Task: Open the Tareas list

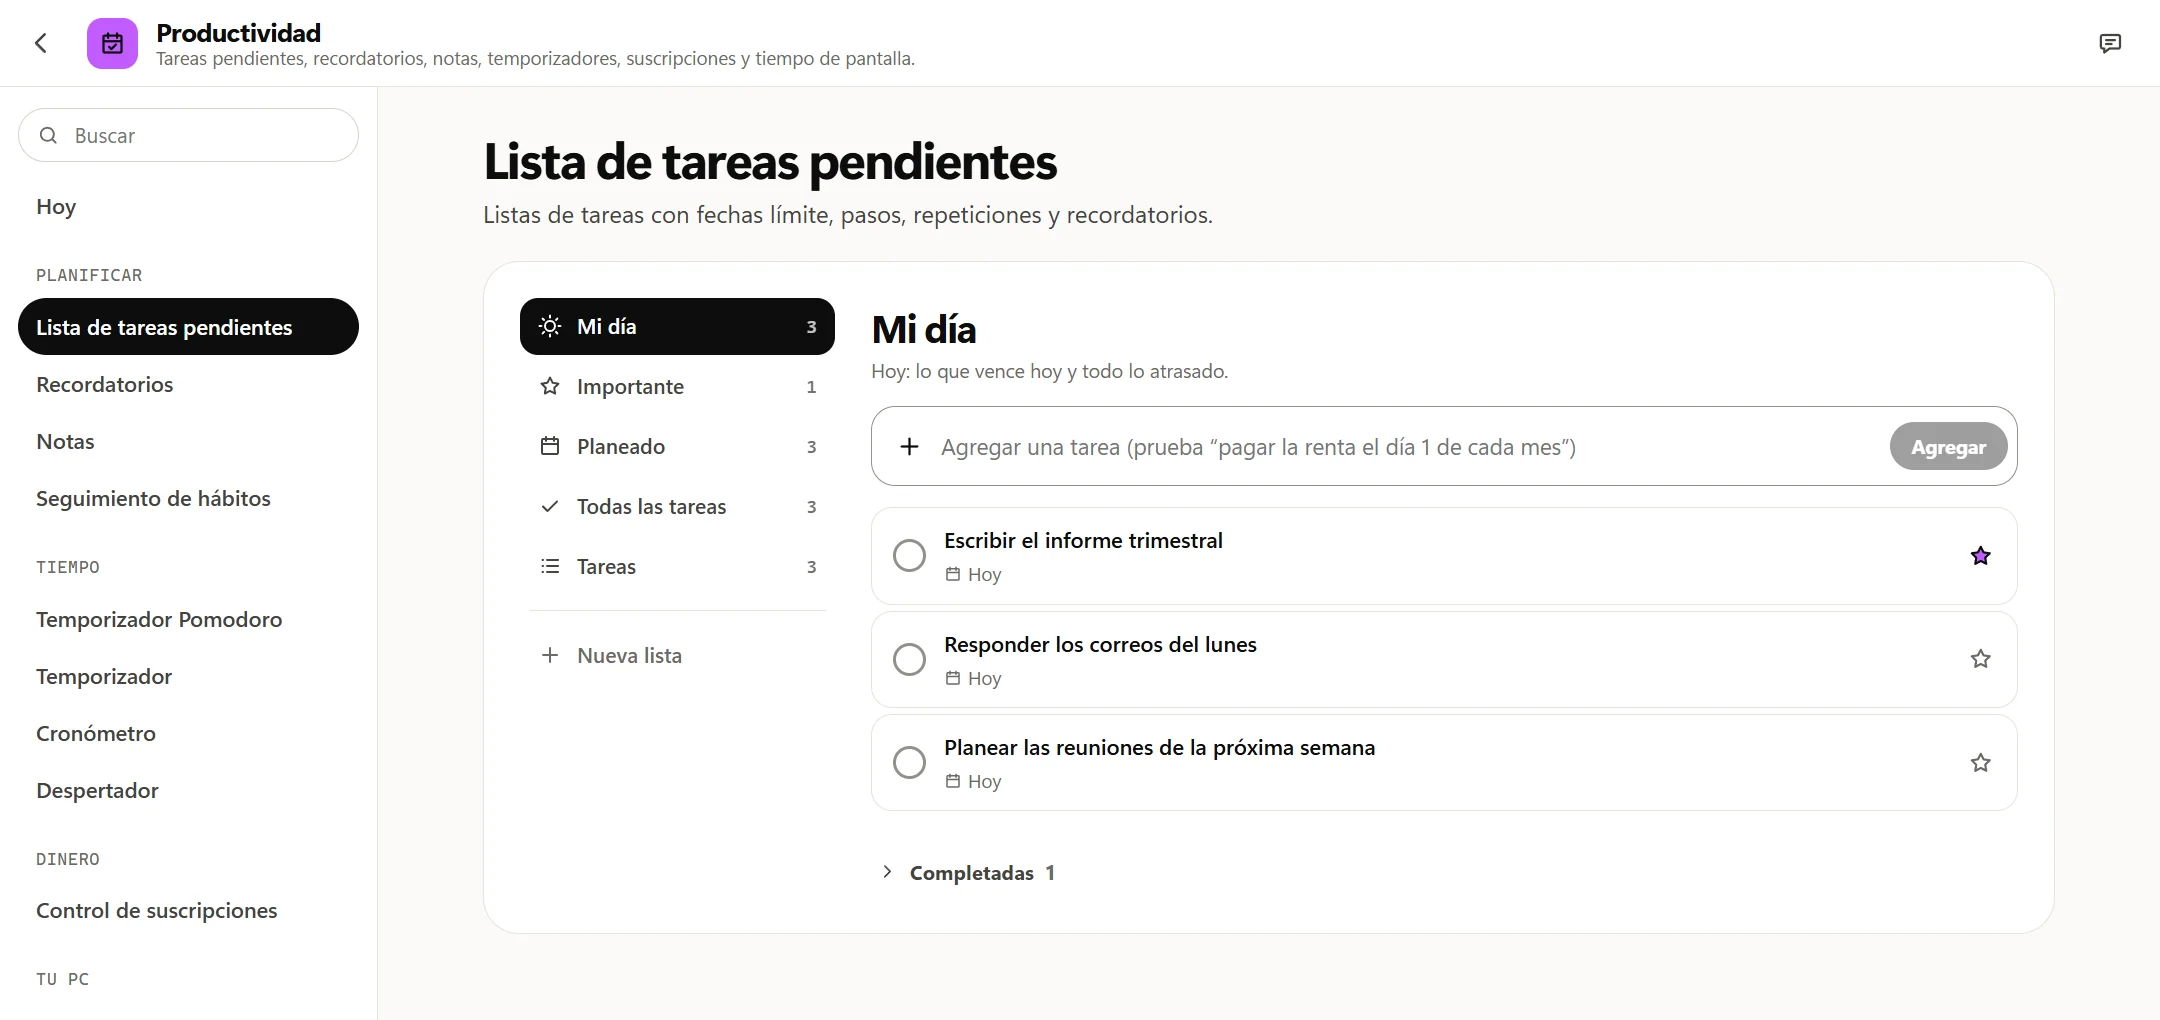Action: tap(677, 566)
